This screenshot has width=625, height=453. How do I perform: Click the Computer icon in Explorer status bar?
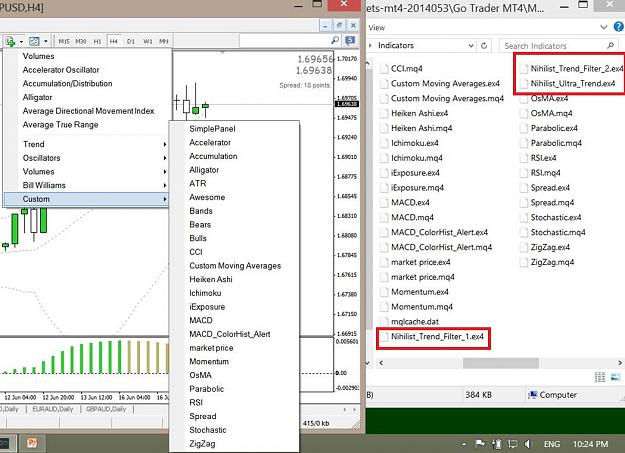point(532,395)
